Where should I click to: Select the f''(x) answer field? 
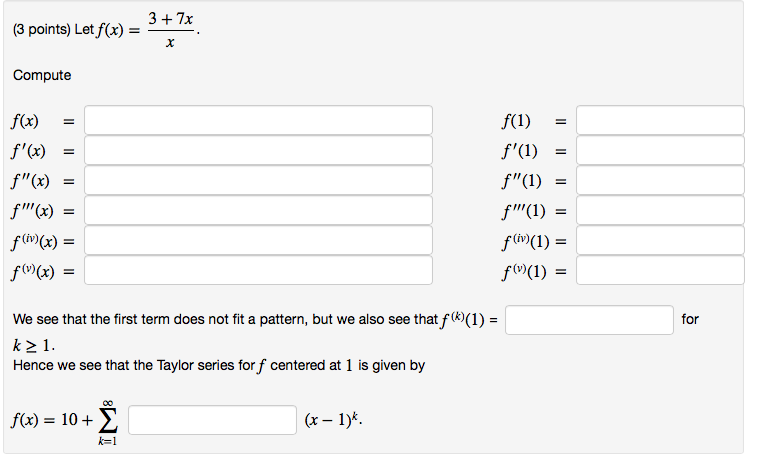(258, 181)
